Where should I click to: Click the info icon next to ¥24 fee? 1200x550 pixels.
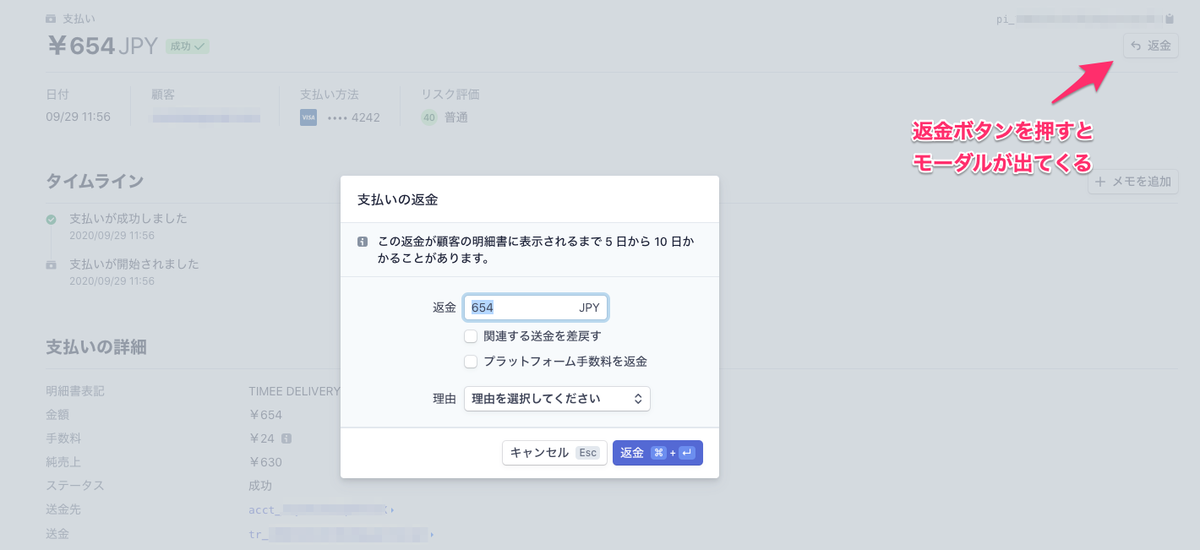pos(287,438)
